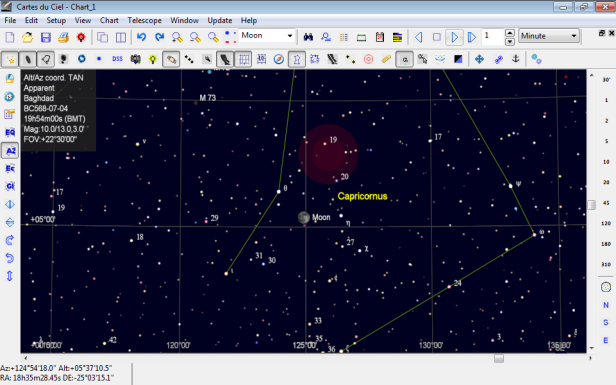Expand the Moon object dropdown list
Screen dimensions: 616x385
290,36
